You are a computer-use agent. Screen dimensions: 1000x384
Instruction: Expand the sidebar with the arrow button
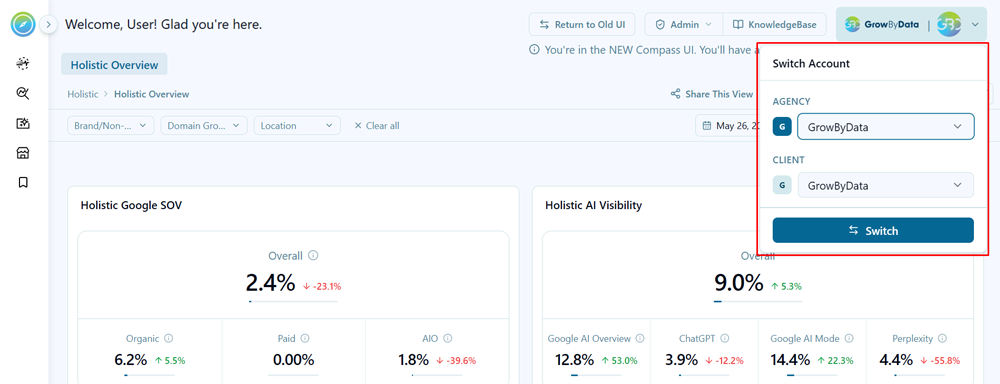(x=48, y=25)
